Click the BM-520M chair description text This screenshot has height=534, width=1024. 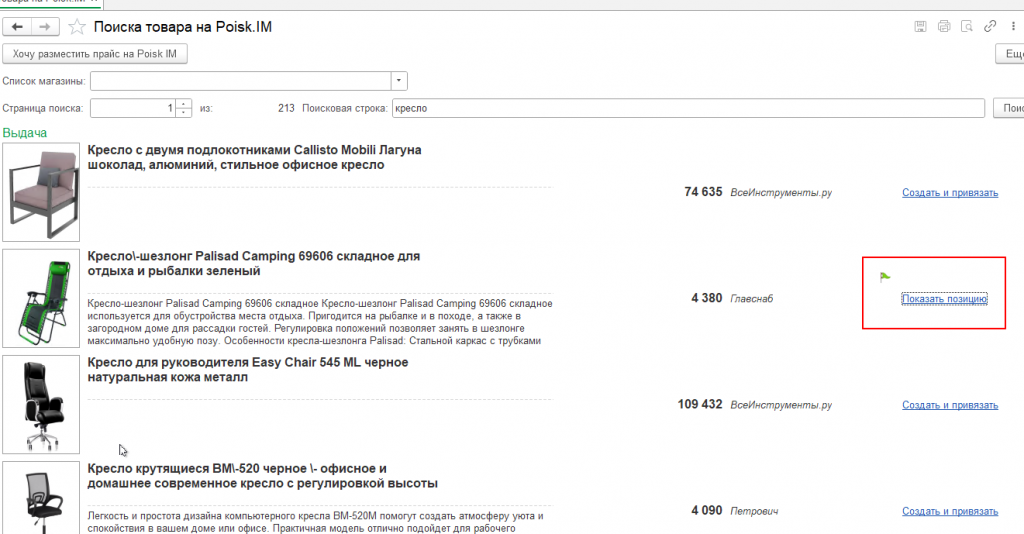point(315,522)
